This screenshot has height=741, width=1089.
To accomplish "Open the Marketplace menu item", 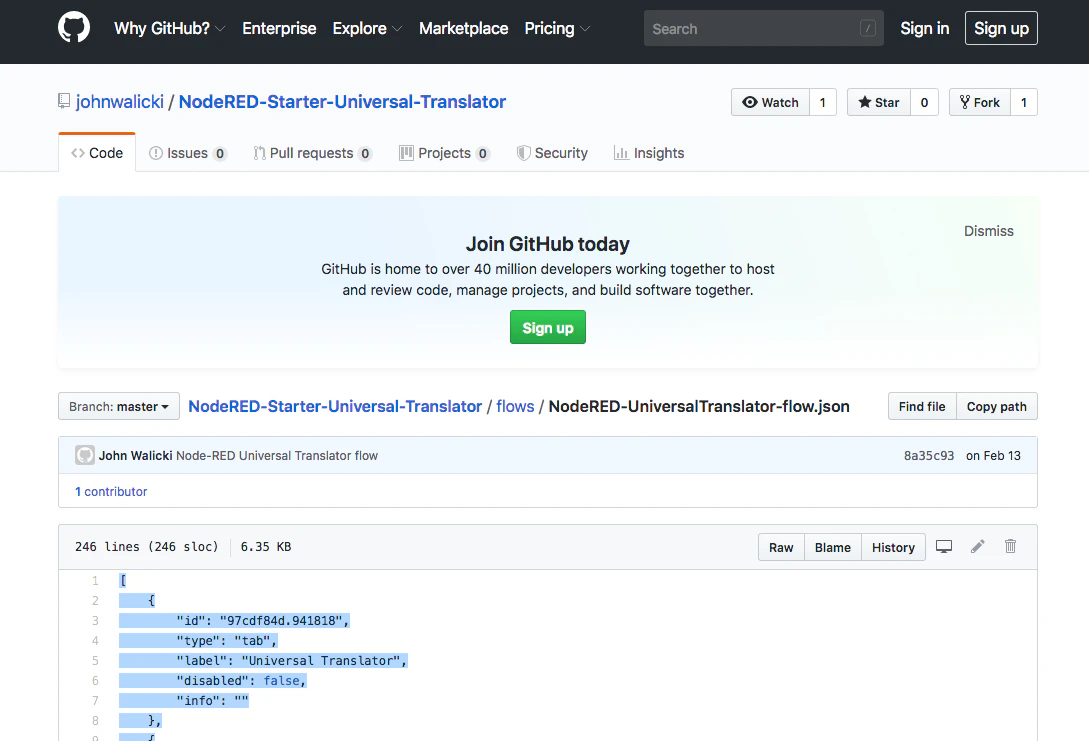I will [x=463, y=28].
